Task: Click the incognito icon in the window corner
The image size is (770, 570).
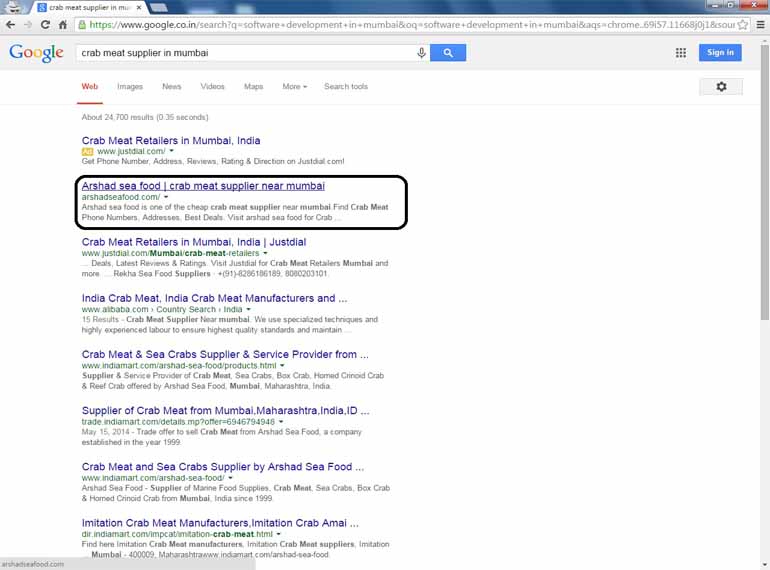Action: pyautogui.click(x=15, y=7)
